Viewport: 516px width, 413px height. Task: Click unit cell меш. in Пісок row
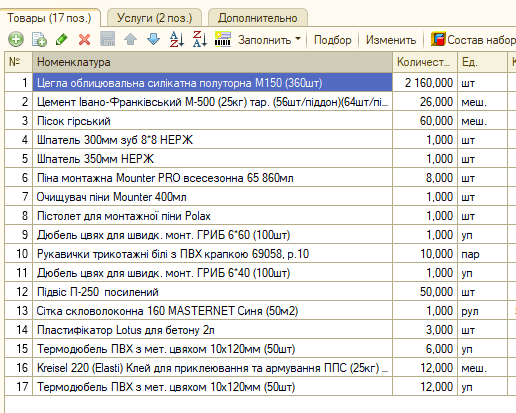pyautogui.click(x=482, y=121)
